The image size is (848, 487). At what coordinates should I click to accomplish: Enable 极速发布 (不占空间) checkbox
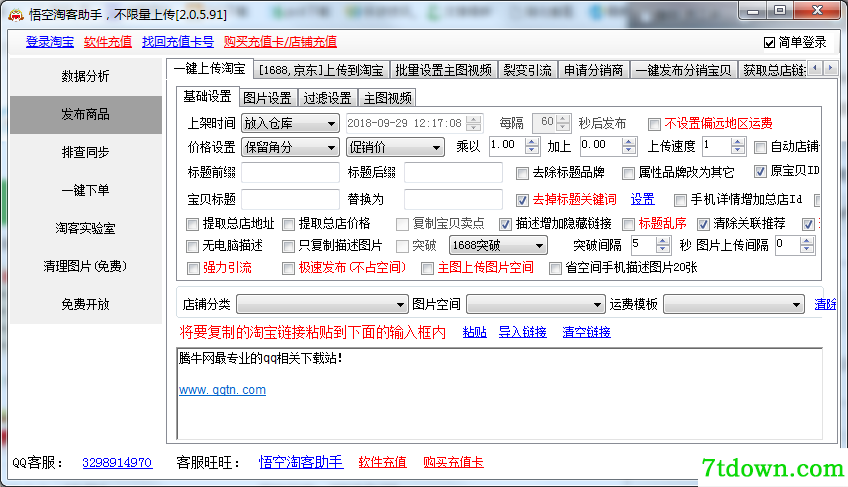pos(289,268)
